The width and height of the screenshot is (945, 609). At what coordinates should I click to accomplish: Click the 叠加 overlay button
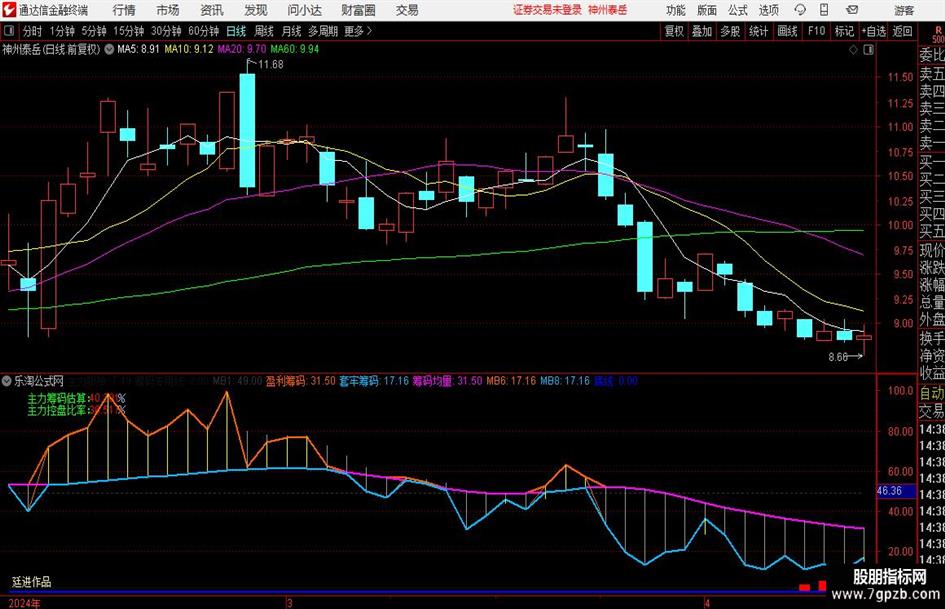click(x=702, y=31)
